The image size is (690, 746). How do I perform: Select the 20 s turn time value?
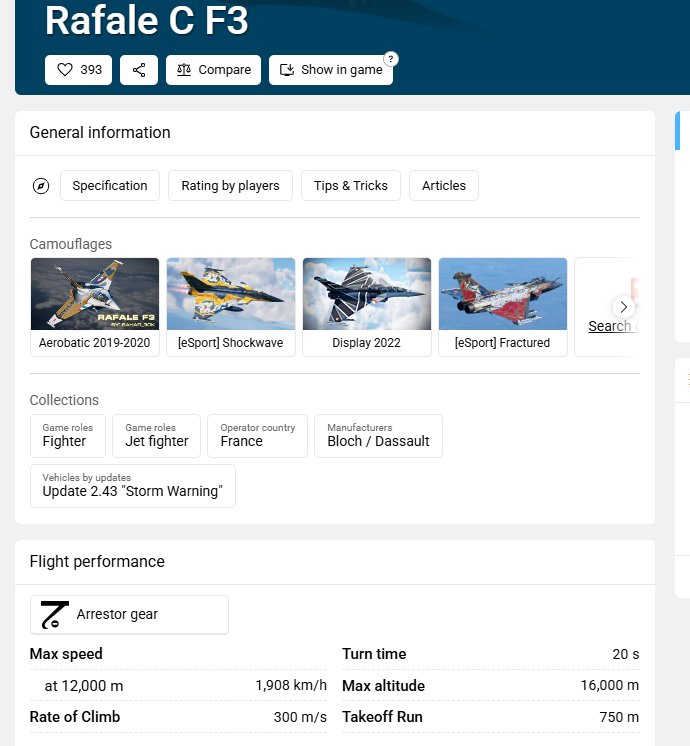(x=626, y=654)
